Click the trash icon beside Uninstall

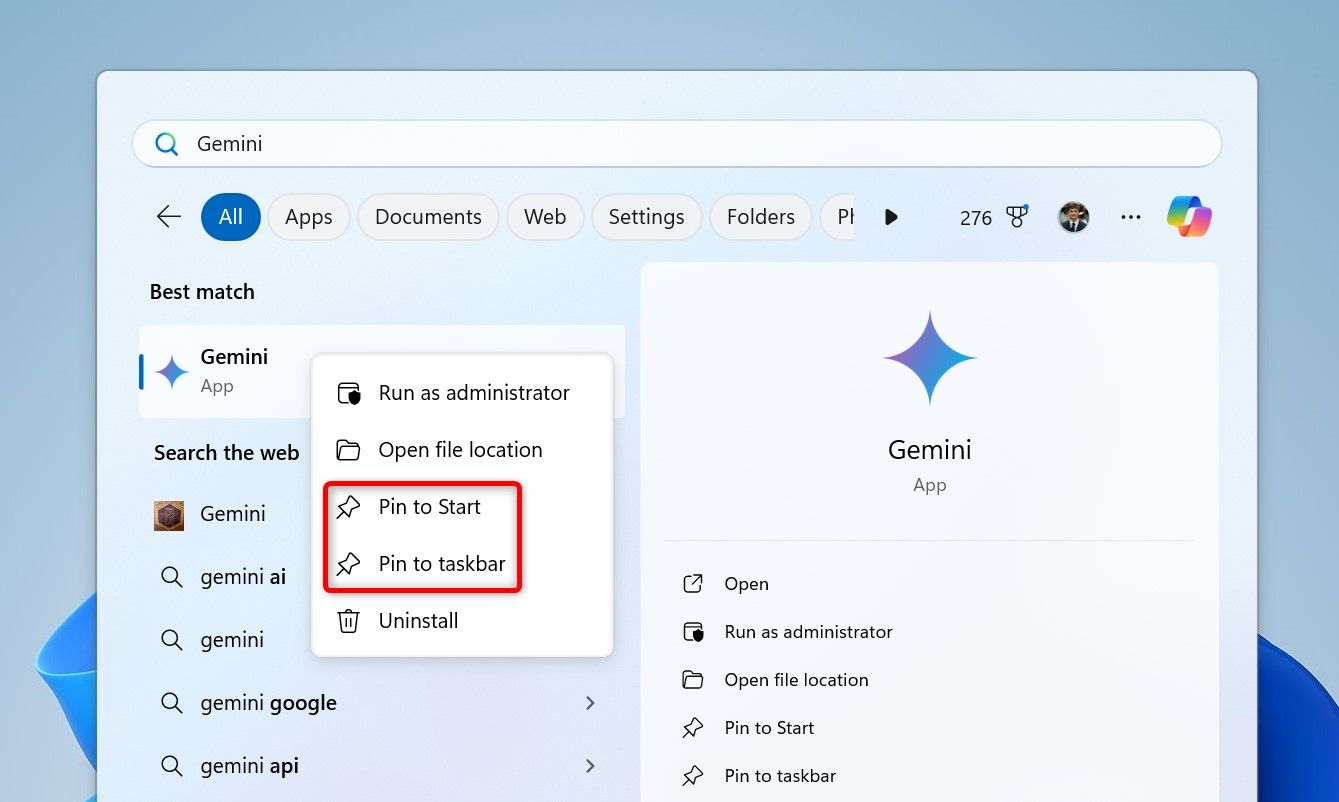click(x=348, y=621)
